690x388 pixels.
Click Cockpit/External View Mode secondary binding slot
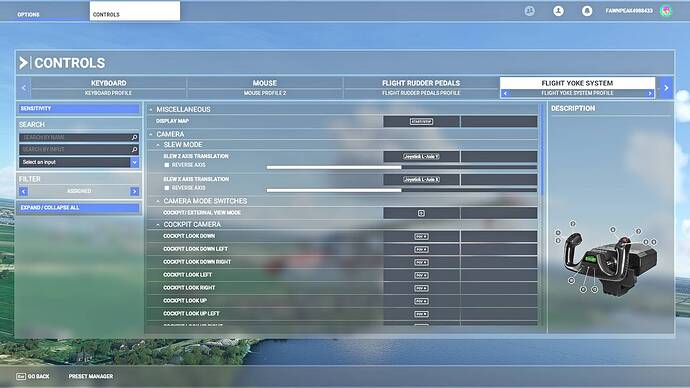pos(499,213)
